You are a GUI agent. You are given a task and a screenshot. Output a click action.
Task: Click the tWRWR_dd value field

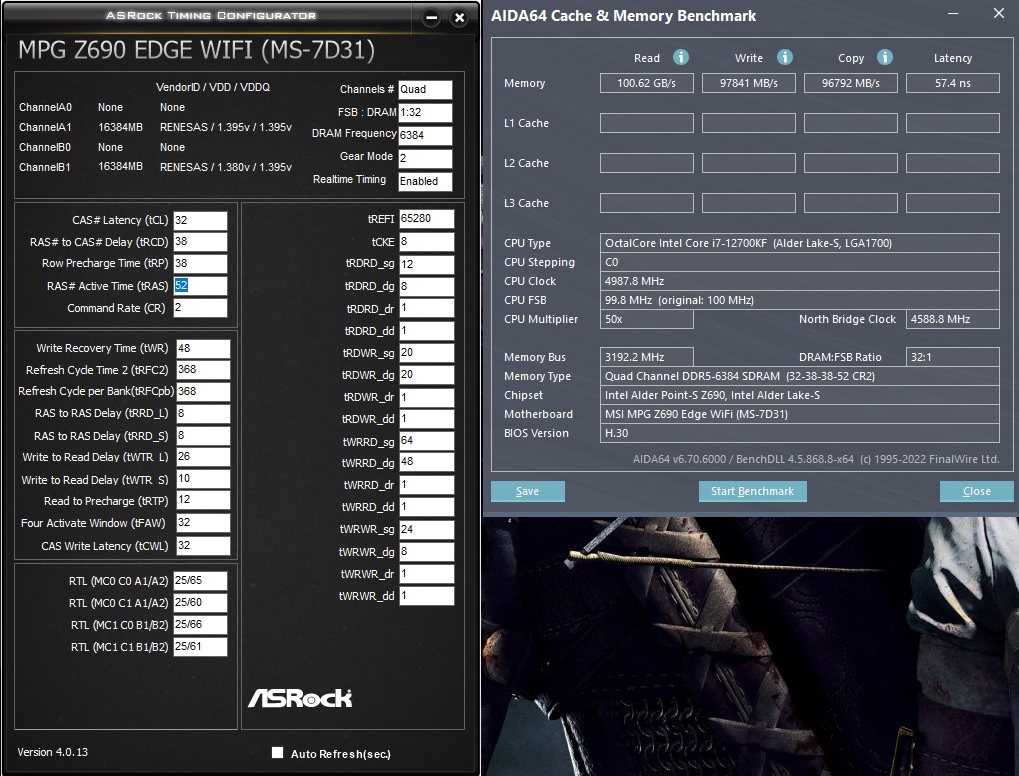coord(426,595)
